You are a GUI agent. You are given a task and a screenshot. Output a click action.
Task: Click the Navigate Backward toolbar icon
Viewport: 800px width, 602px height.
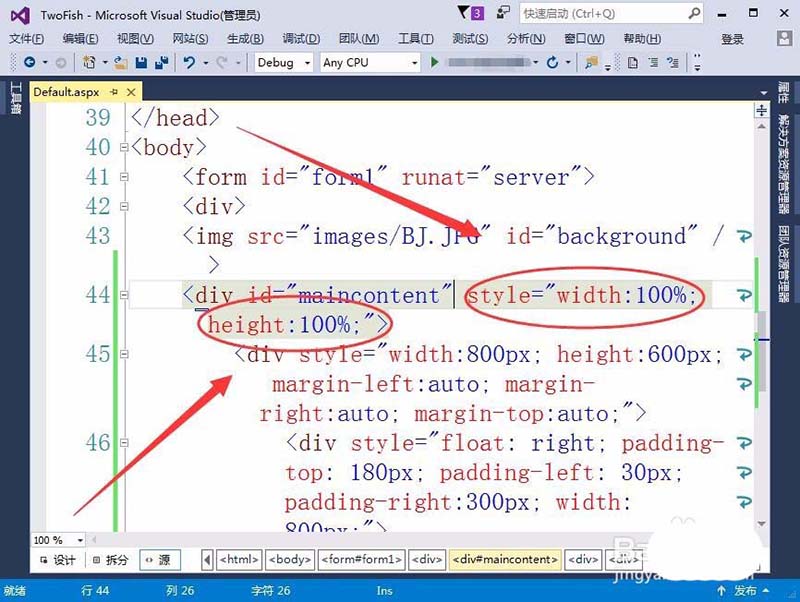click(x=29, y=62)
